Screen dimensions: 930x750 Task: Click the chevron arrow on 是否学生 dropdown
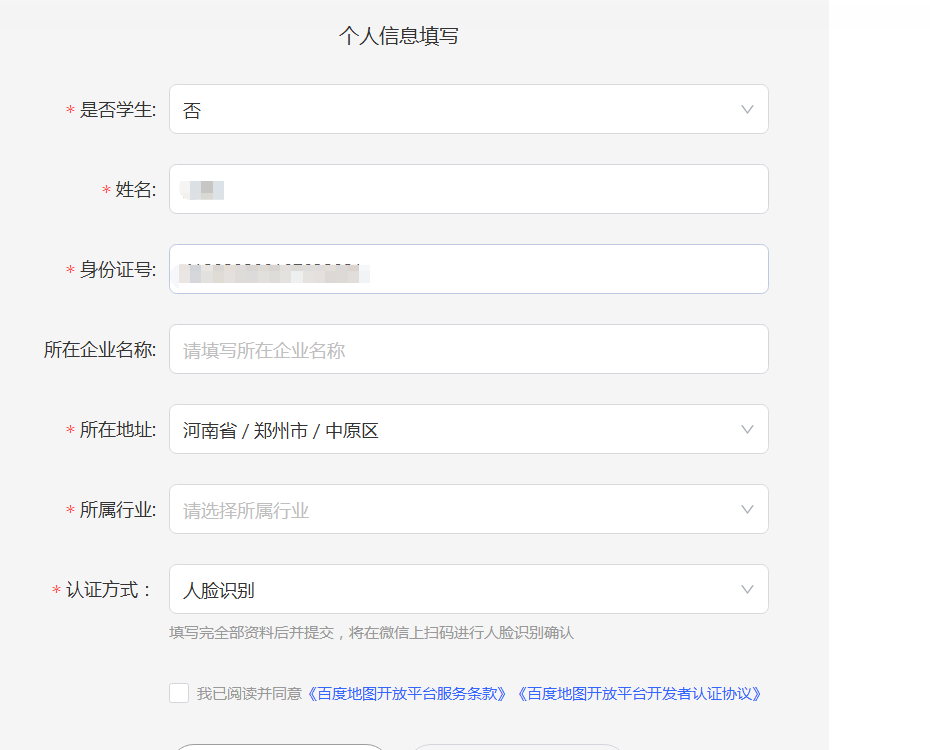coord(747,109)
